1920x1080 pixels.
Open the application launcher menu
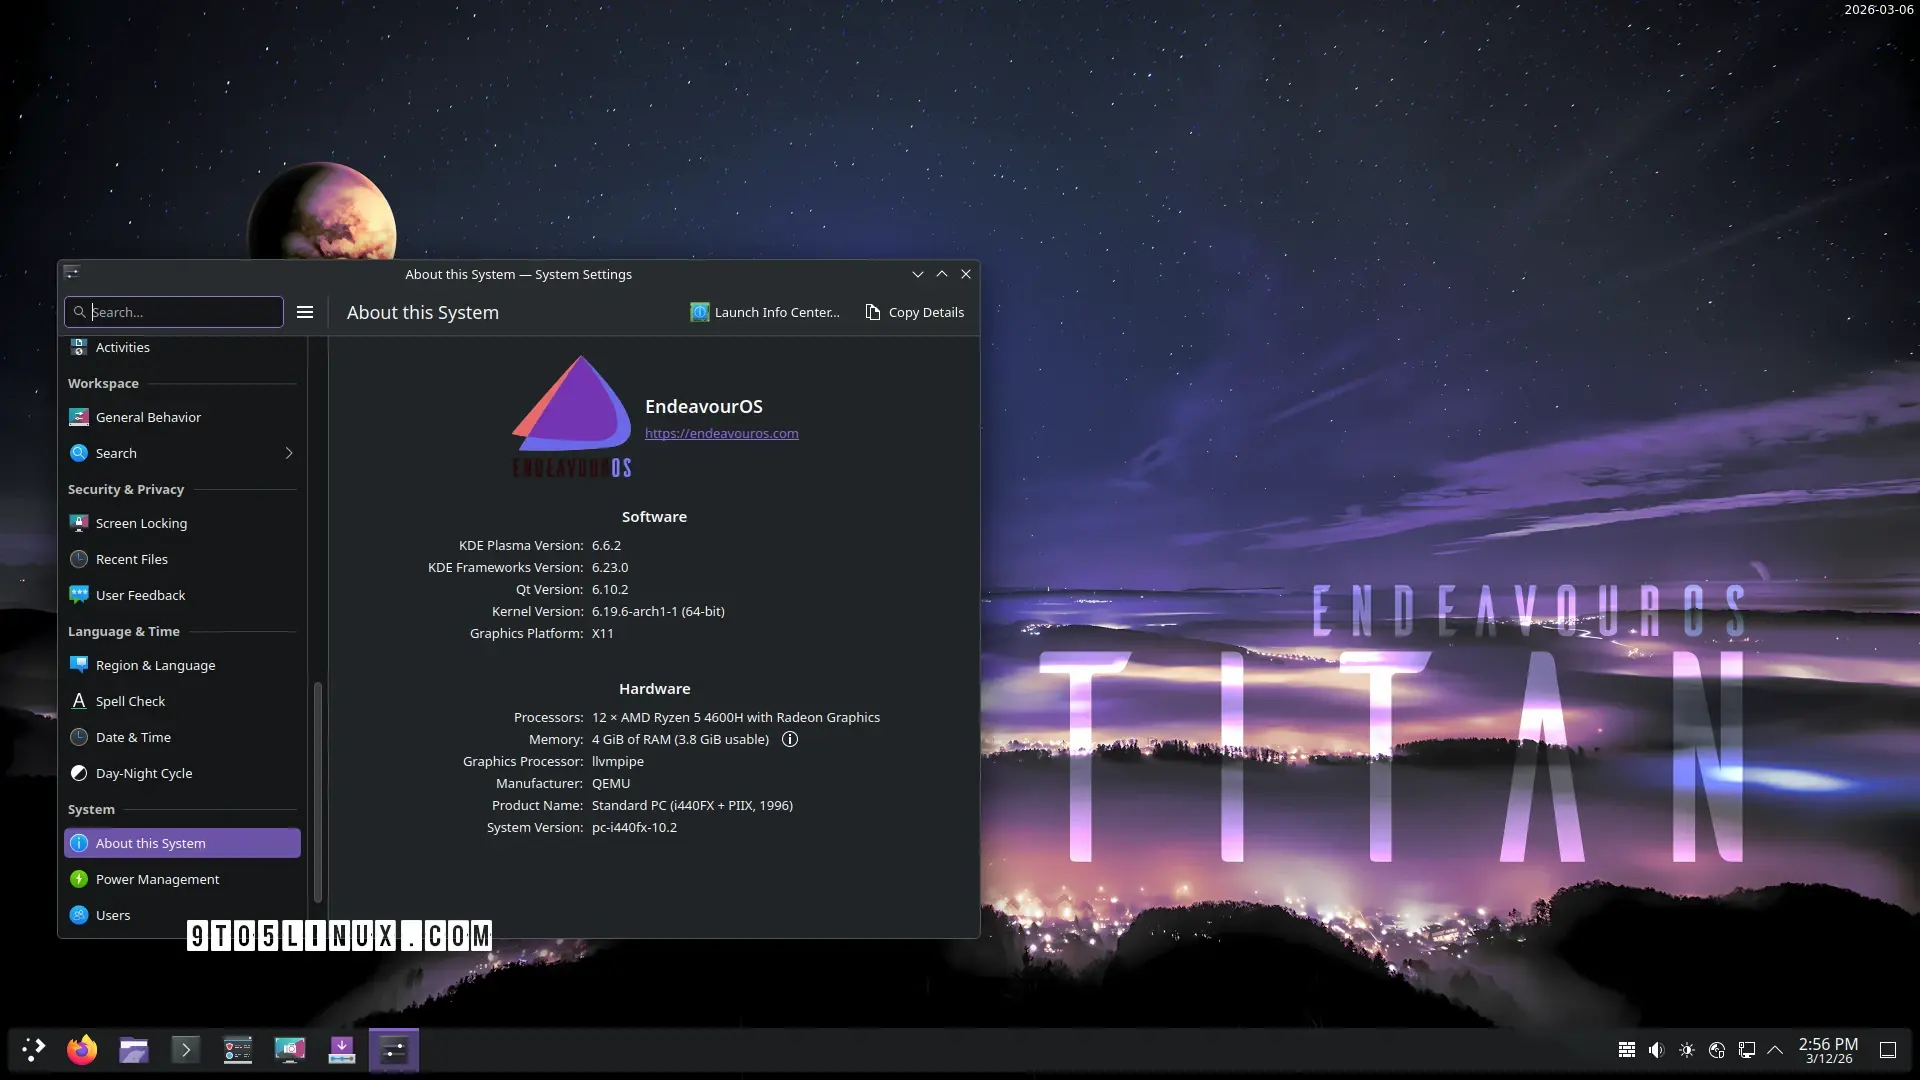(x=33, y=1049)
